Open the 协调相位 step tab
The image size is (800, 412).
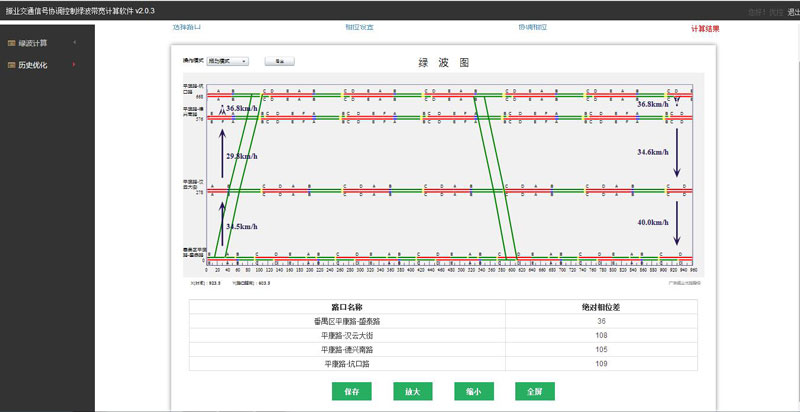point(533,28)
